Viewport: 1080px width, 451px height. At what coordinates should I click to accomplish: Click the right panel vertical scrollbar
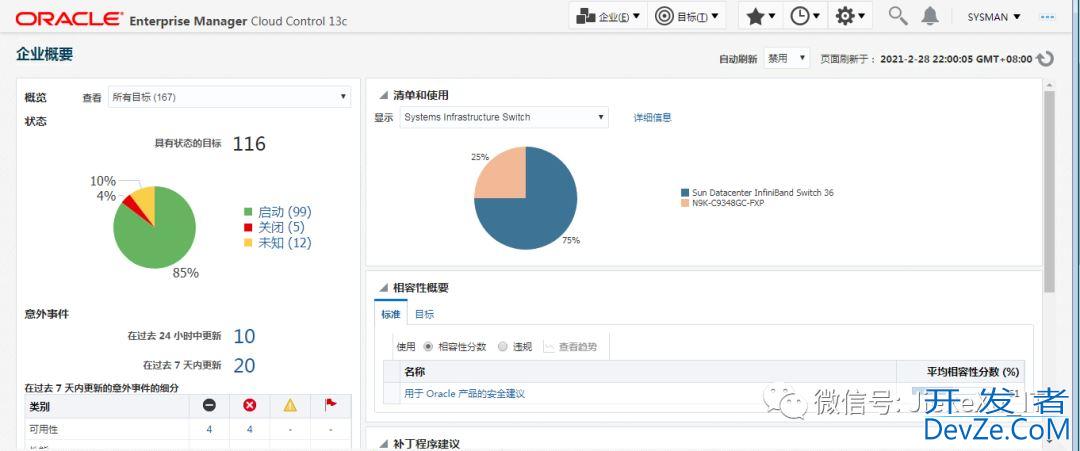pos(1049,191)
